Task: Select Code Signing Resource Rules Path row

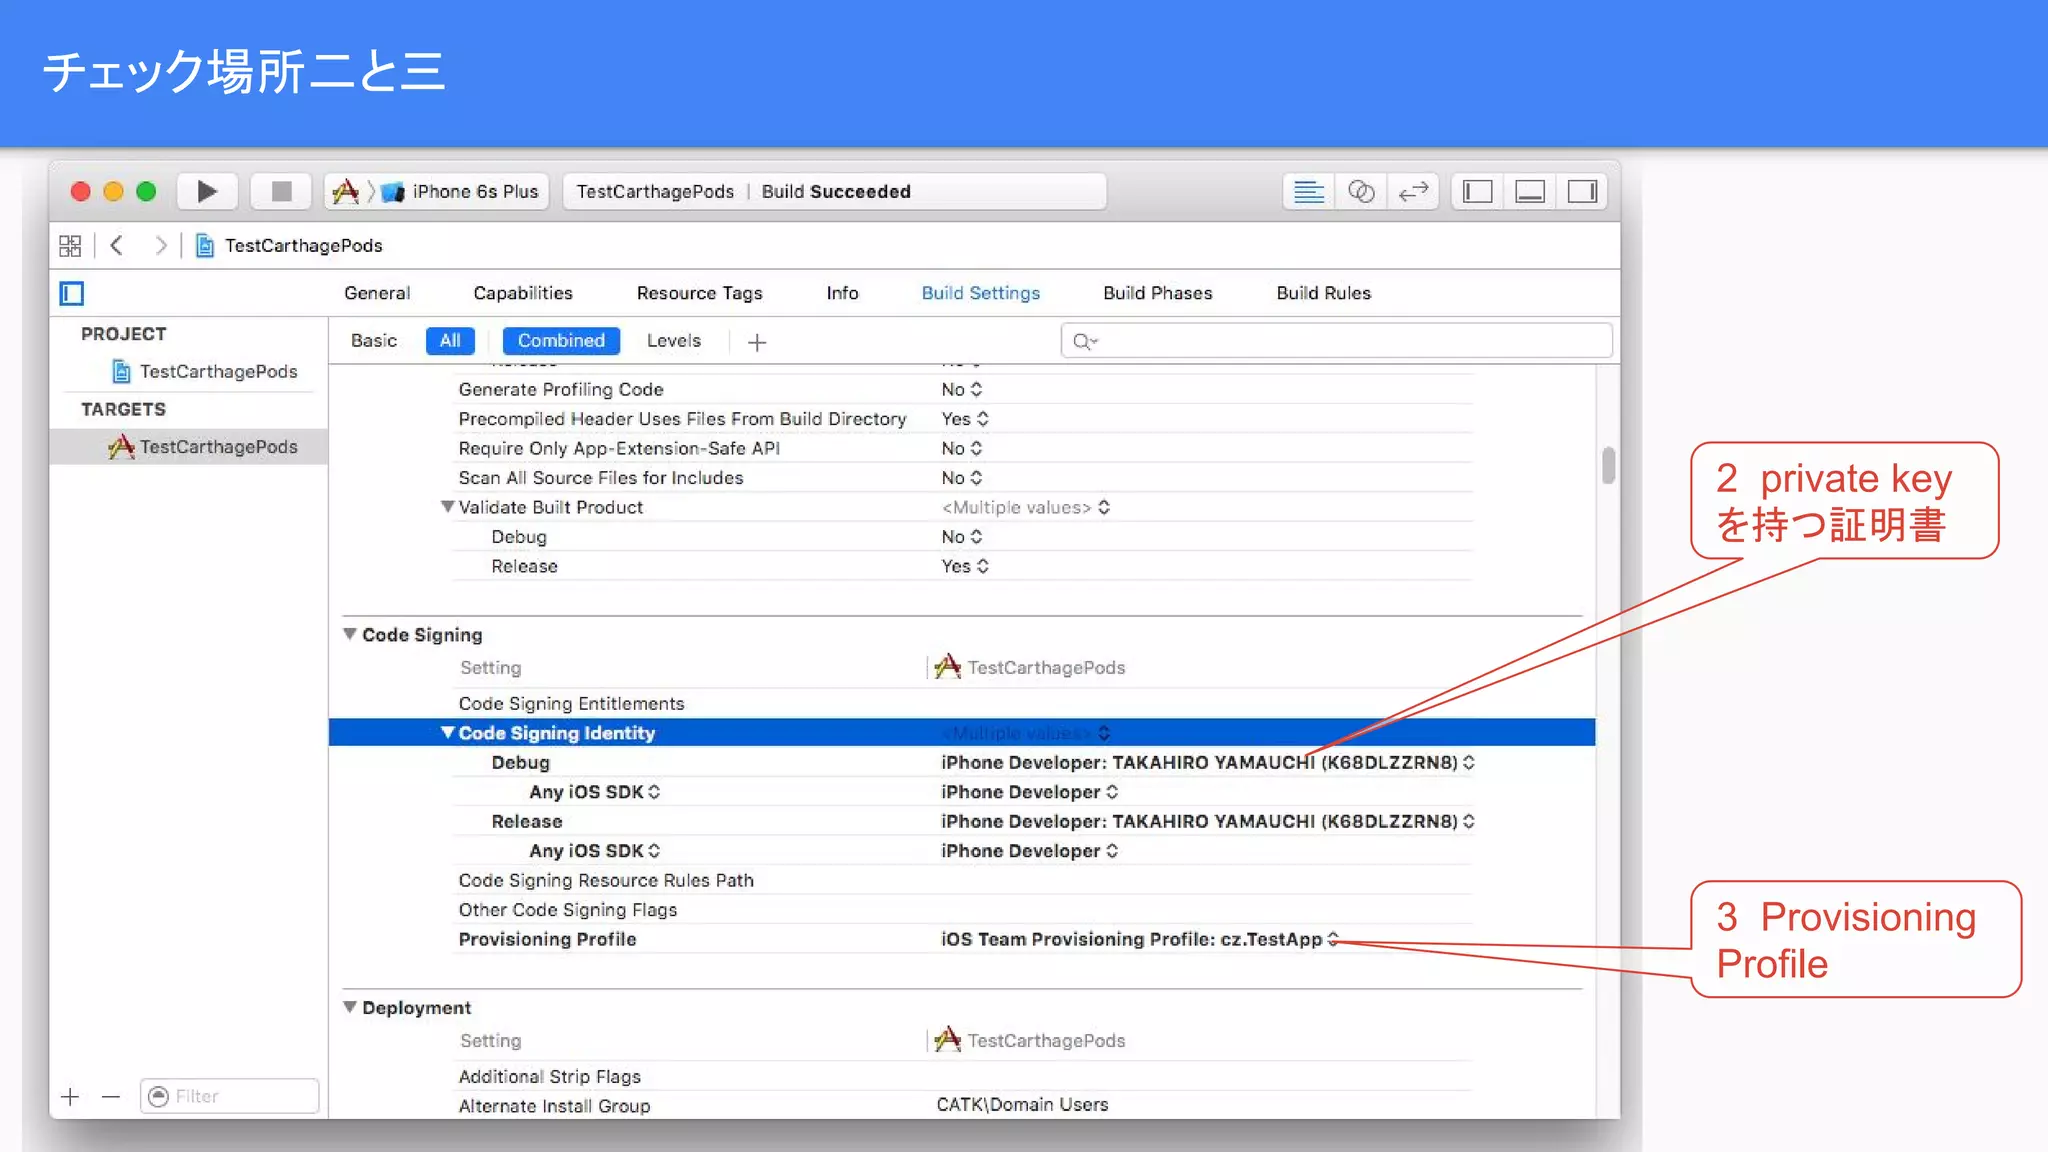Action: [x=962, y=880]
